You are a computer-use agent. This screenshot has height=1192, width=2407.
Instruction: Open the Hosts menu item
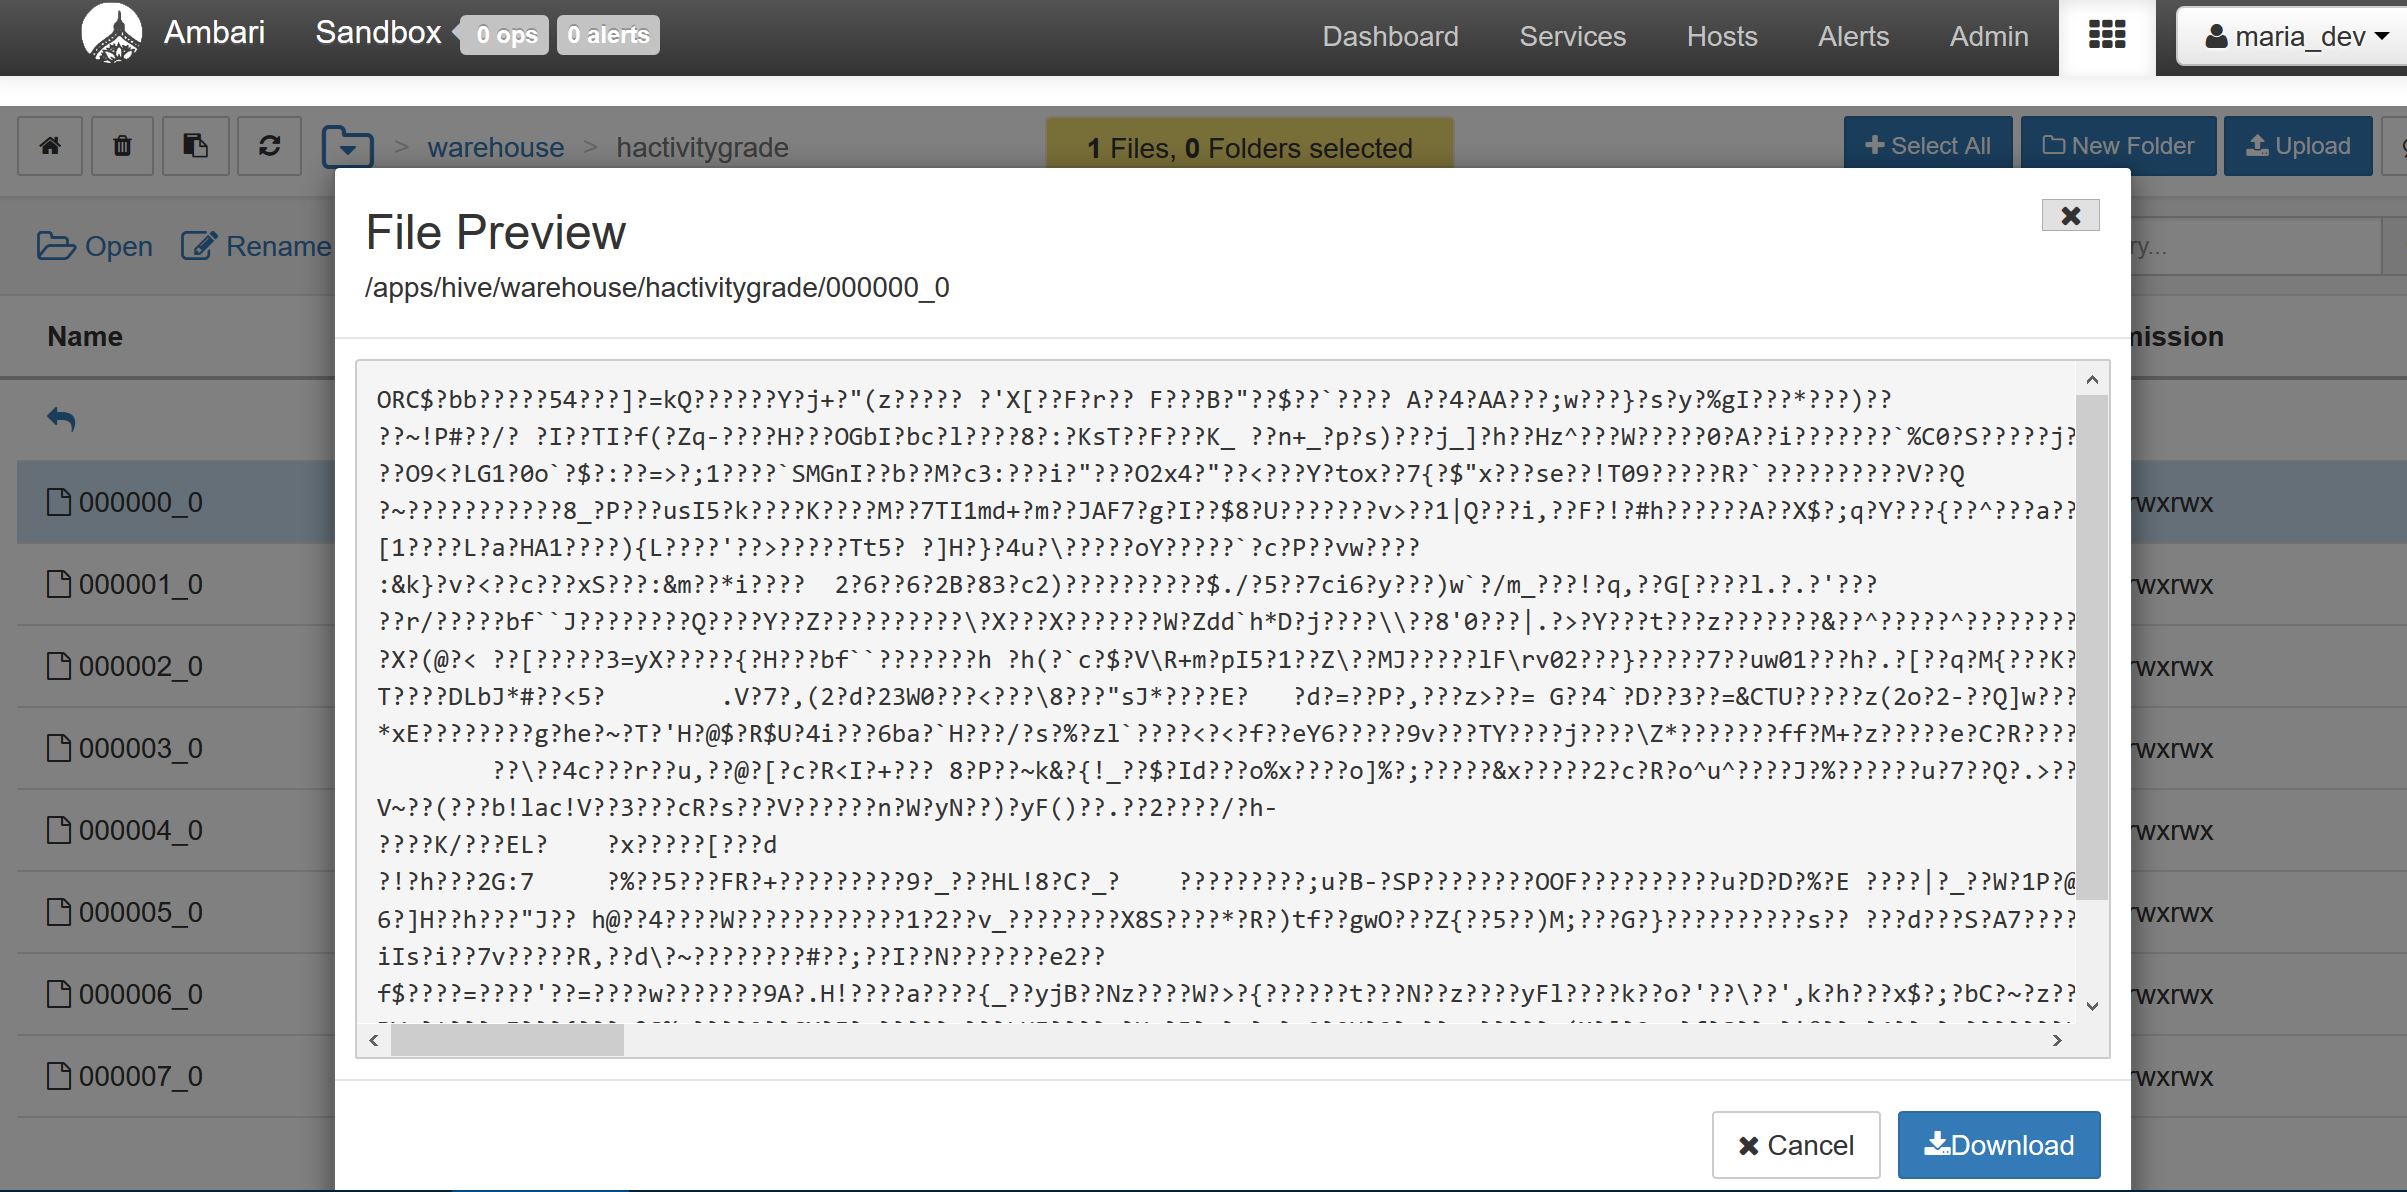tap(1721, 36)
